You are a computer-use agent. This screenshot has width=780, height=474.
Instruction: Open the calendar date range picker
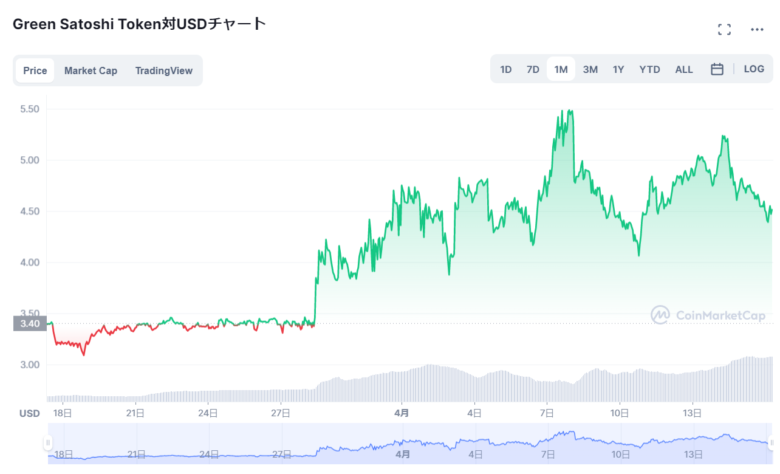[x=717, y=69]
